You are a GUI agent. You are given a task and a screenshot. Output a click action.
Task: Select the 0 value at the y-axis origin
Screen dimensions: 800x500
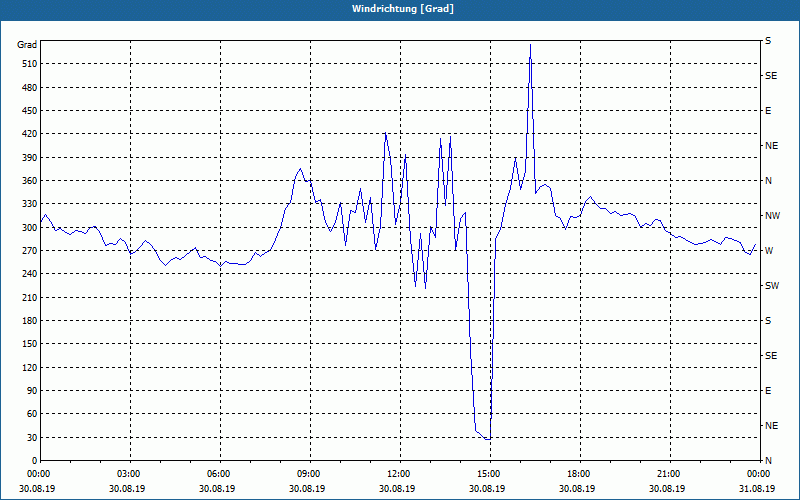click(35, 461)
